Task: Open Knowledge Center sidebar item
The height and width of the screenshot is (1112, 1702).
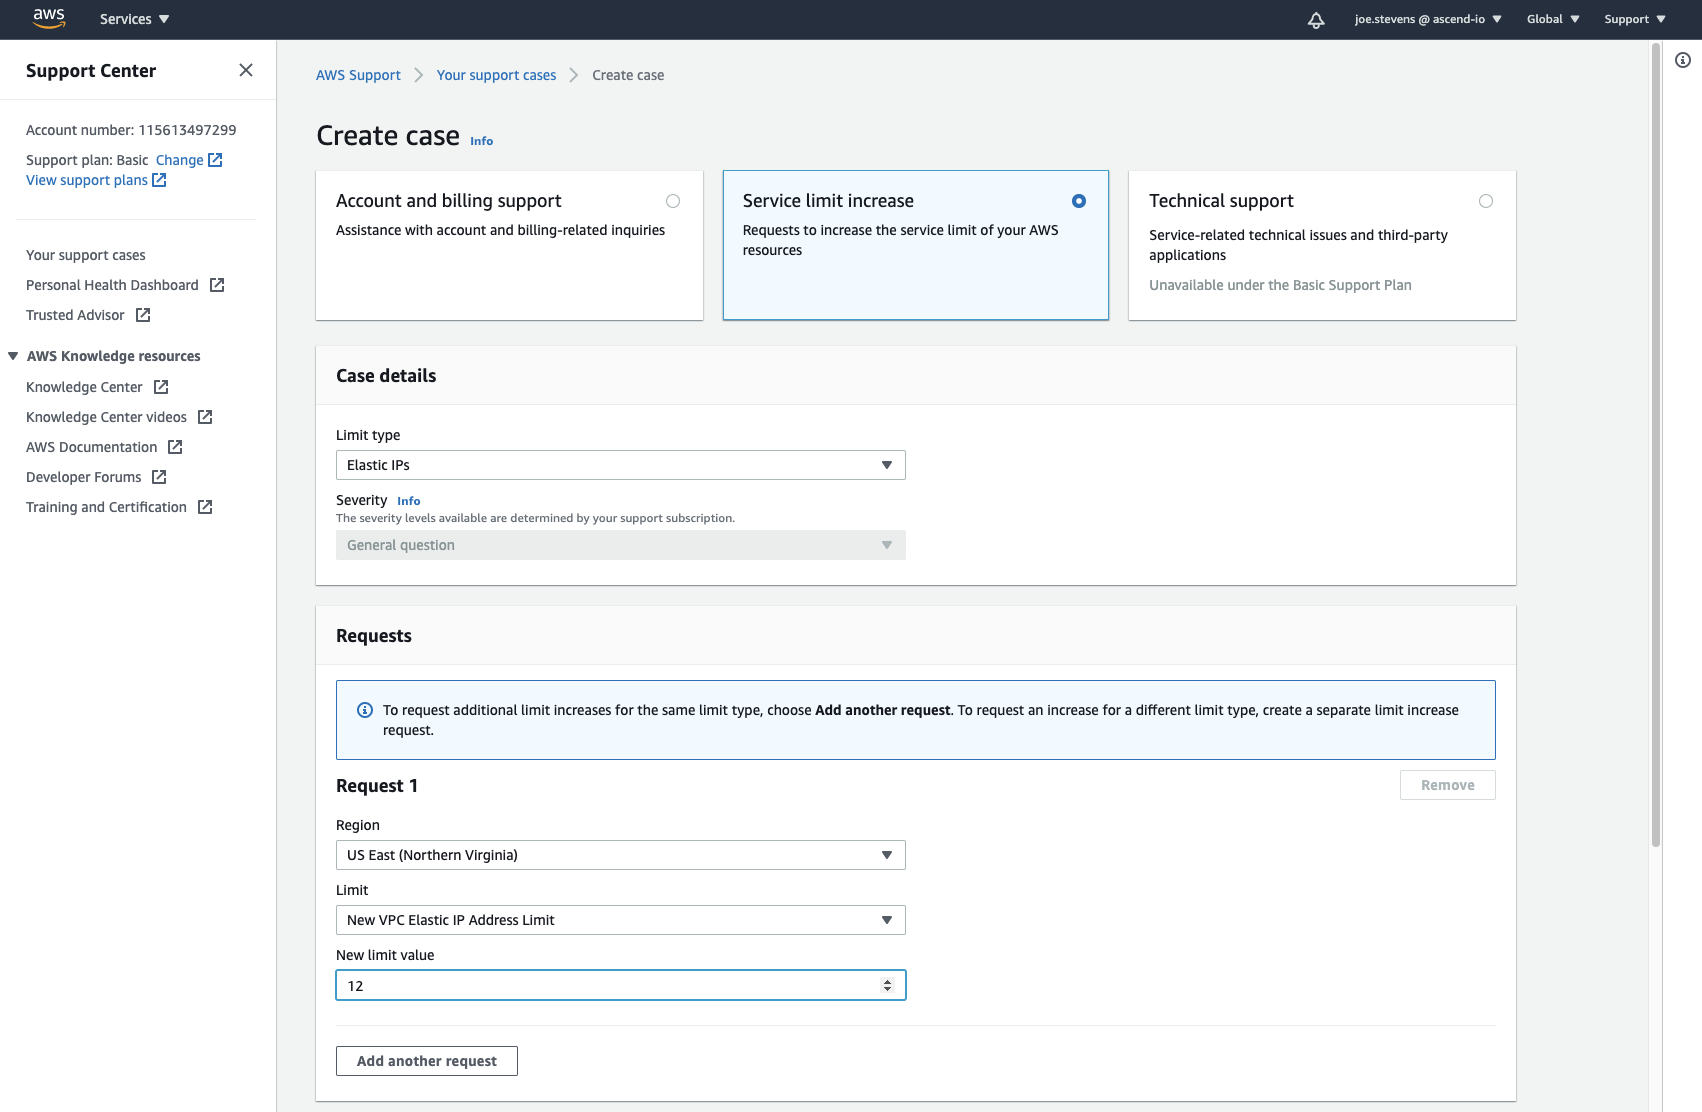Action: 84,387
